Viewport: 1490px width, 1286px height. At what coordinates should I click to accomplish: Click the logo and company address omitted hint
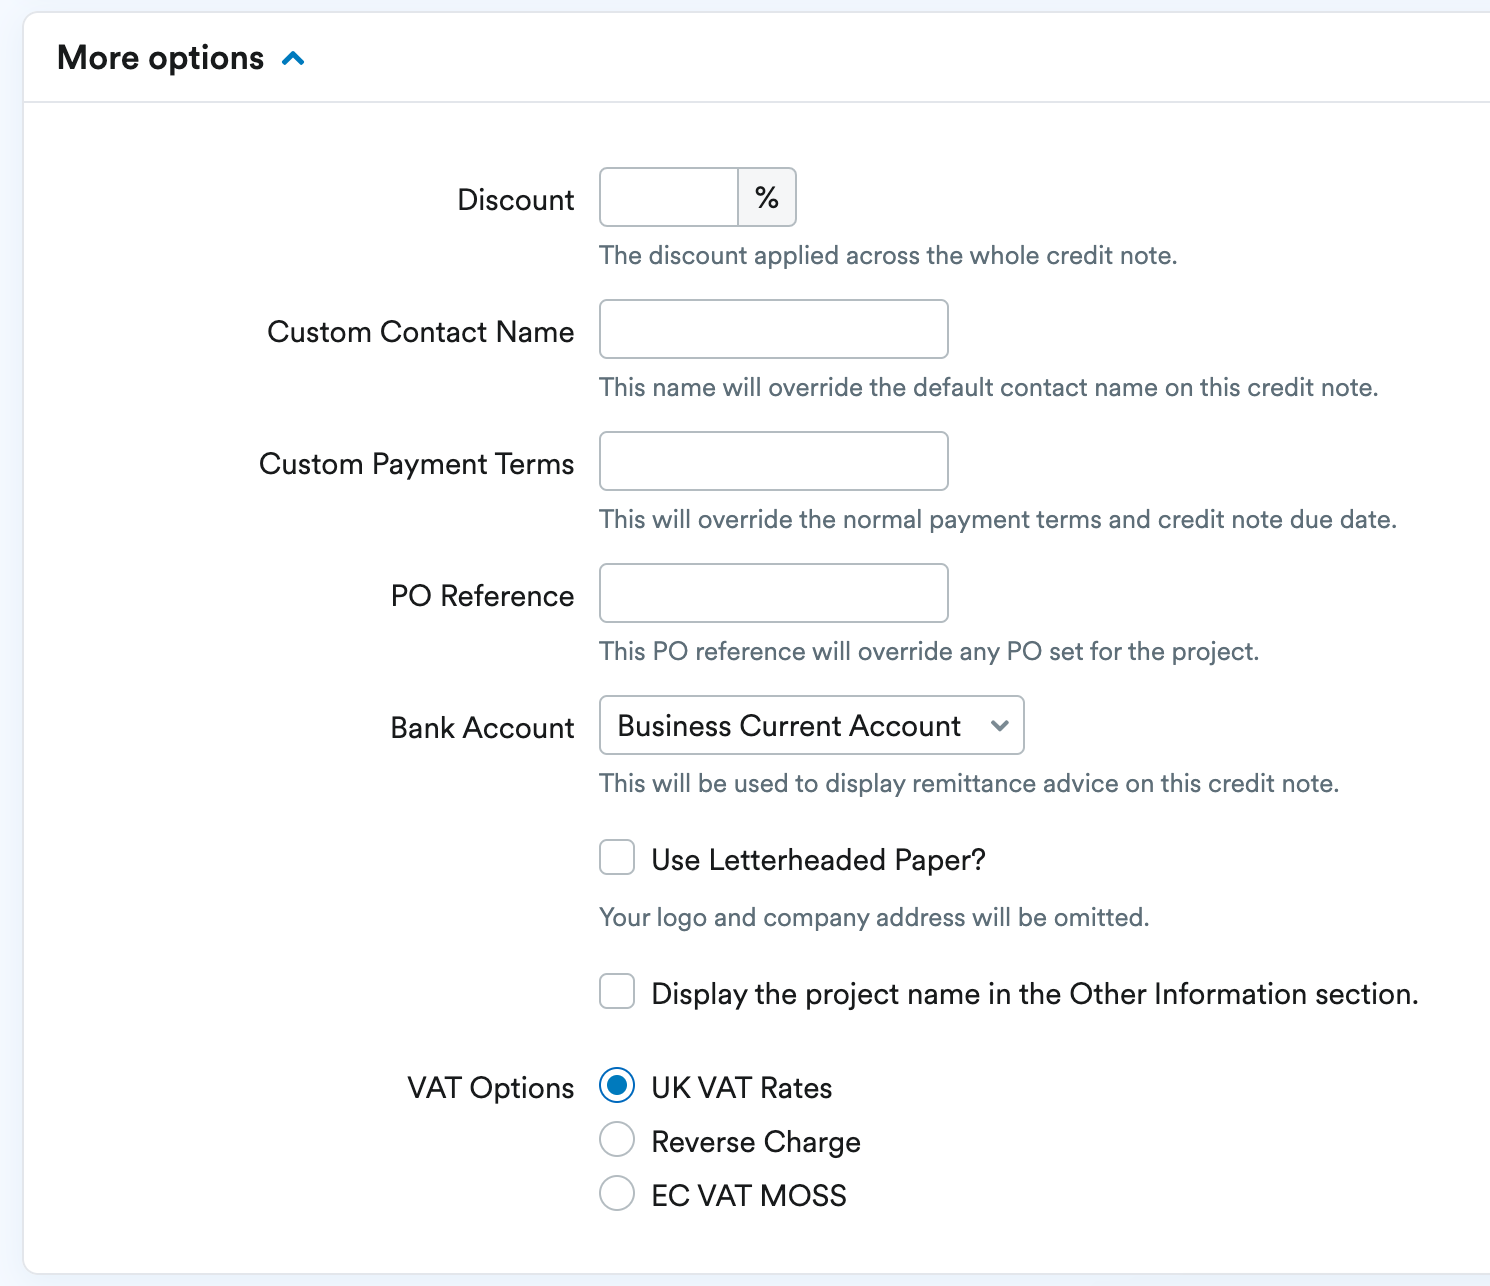pos(874,918)
